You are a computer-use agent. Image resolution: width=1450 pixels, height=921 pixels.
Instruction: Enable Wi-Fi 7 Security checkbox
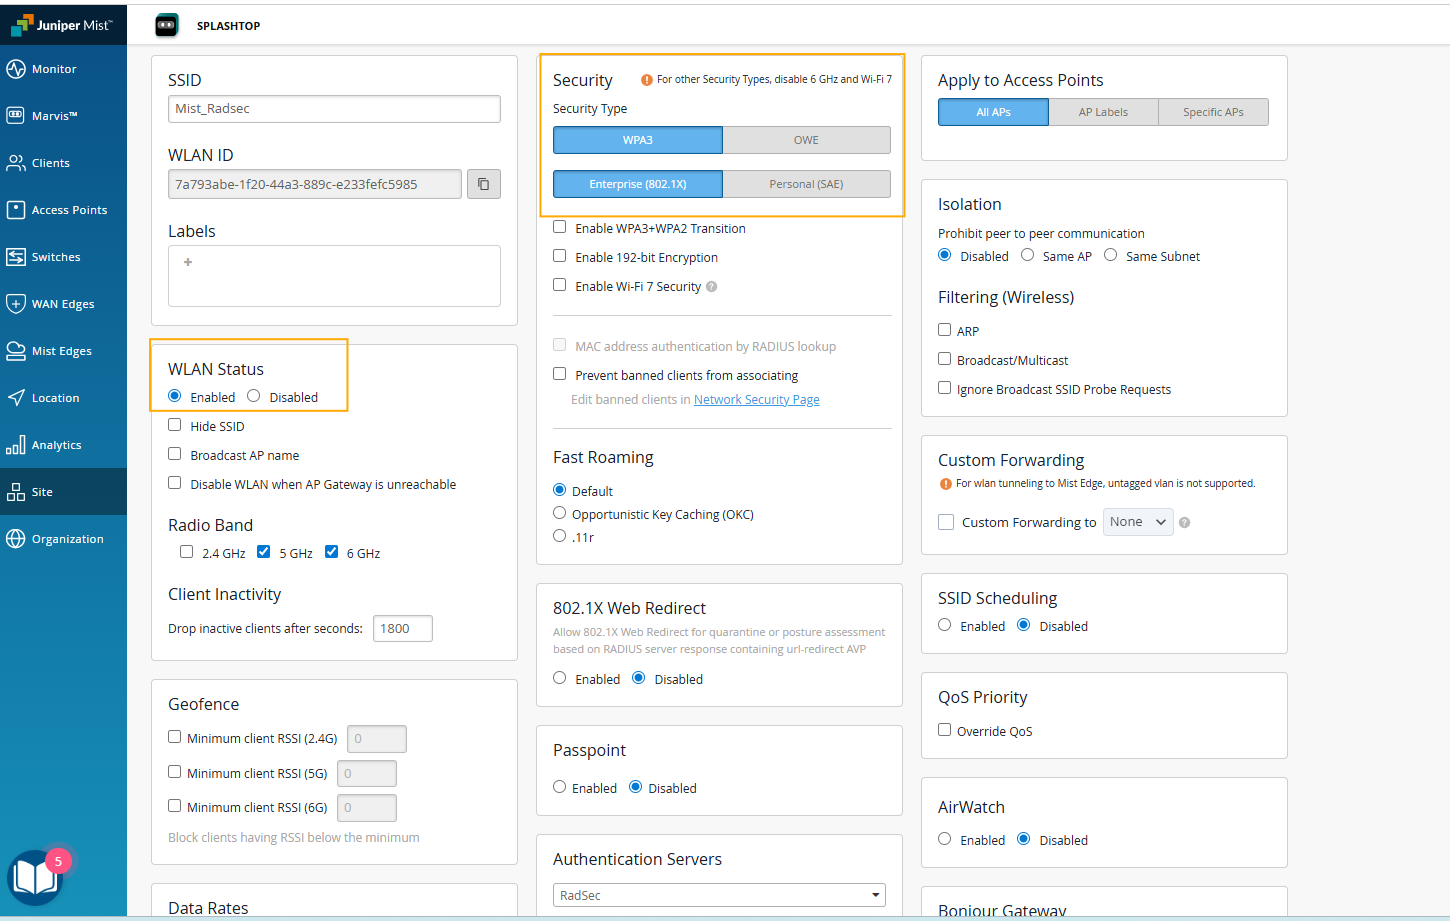[x=560, y=285]
